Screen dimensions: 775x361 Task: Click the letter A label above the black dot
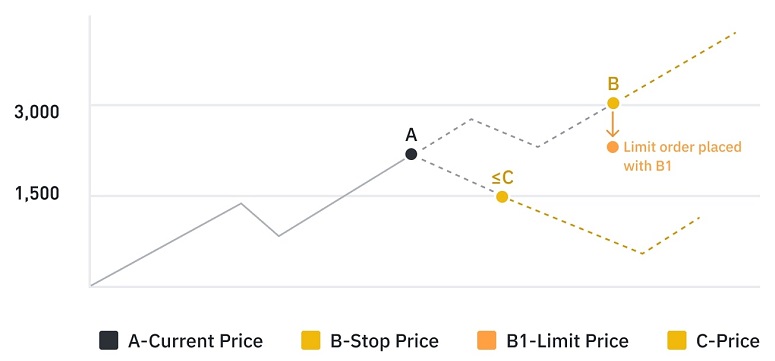point(411,135)
